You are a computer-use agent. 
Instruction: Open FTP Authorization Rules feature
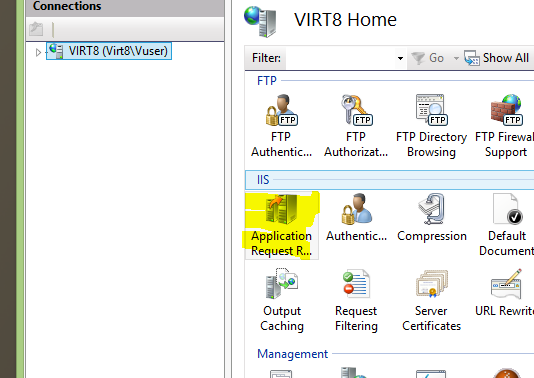point(356,126)
